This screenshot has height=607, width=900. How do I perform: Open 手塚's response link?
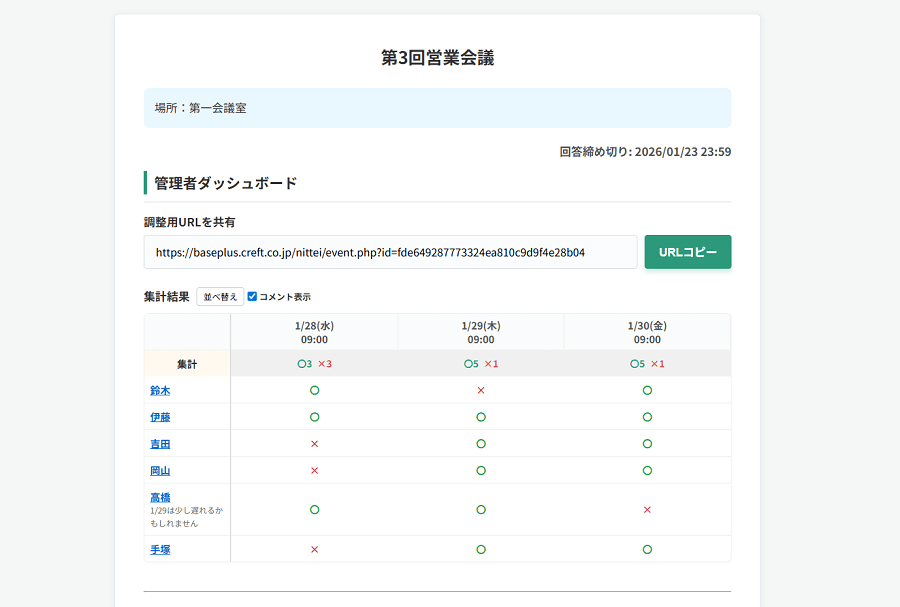pyautogui.click(x=160, y=549)
